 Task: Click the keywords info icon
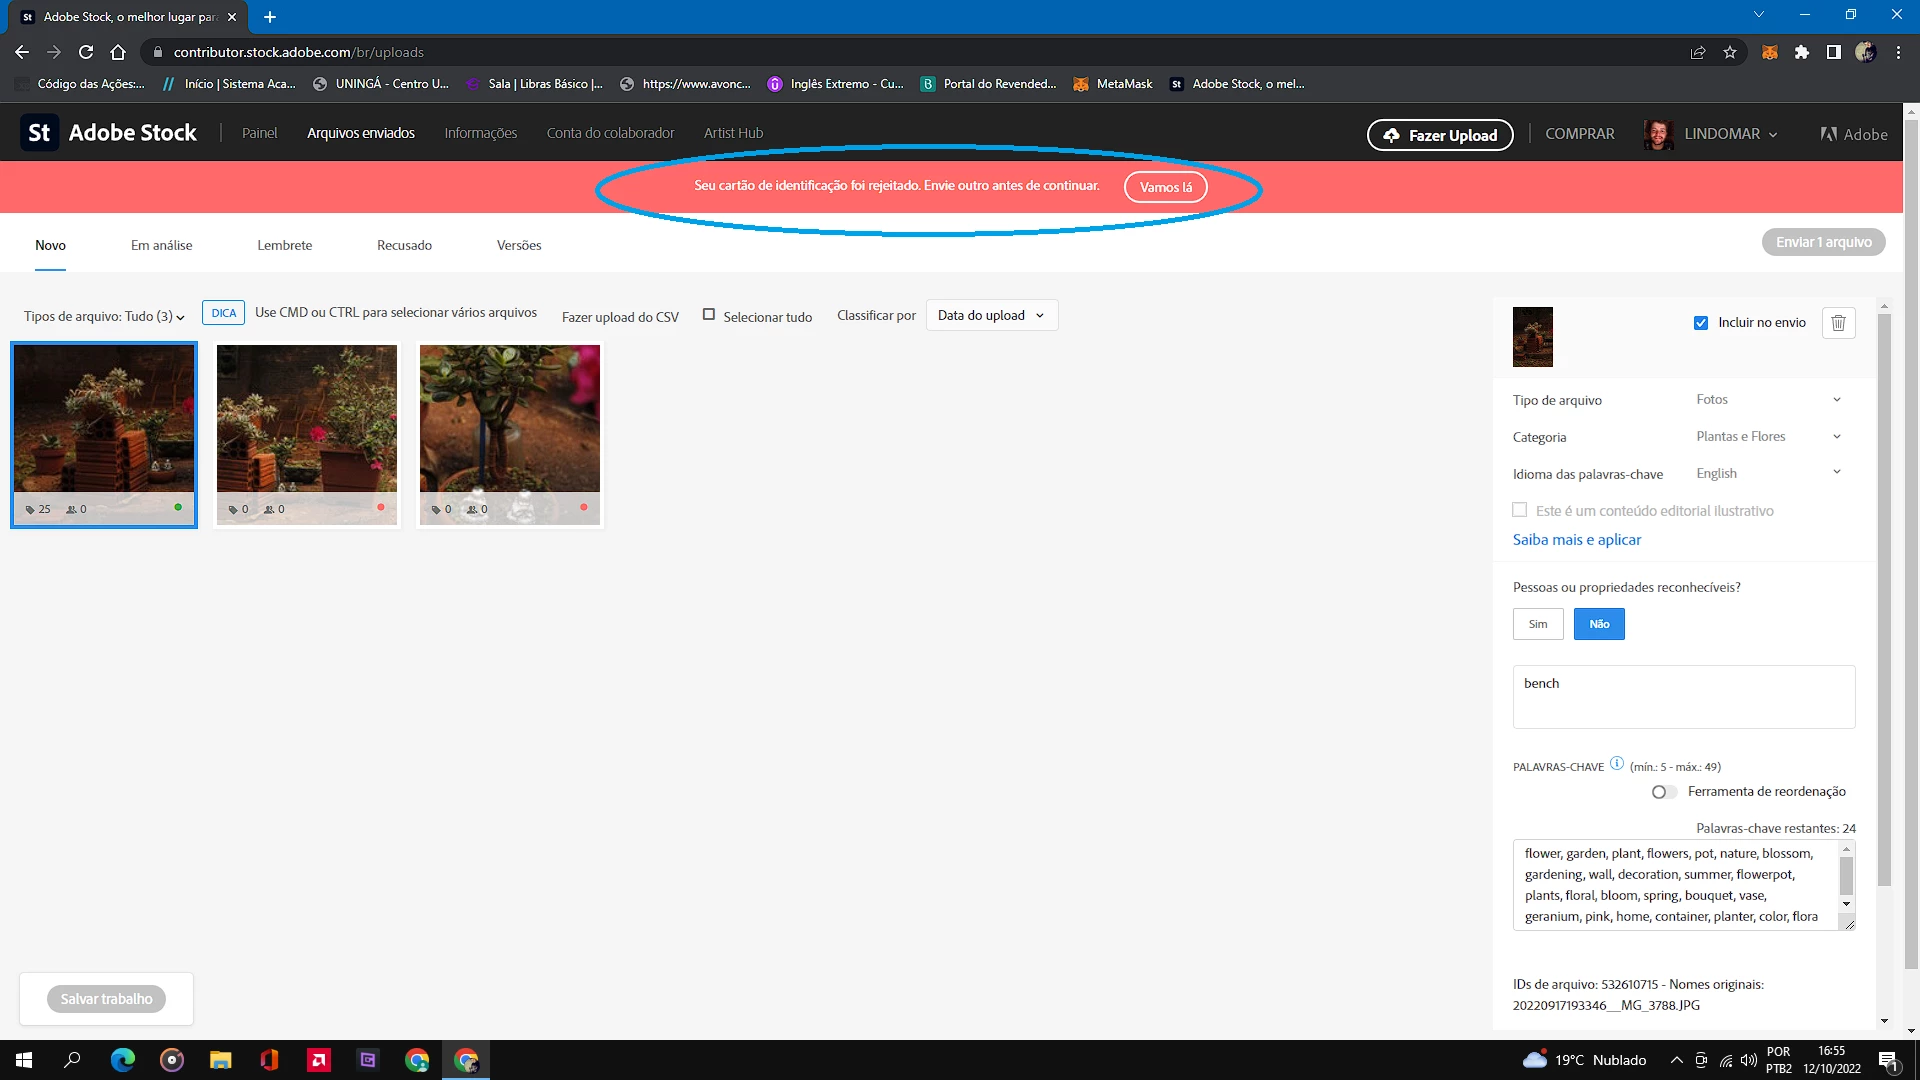tap(1617, 764)
